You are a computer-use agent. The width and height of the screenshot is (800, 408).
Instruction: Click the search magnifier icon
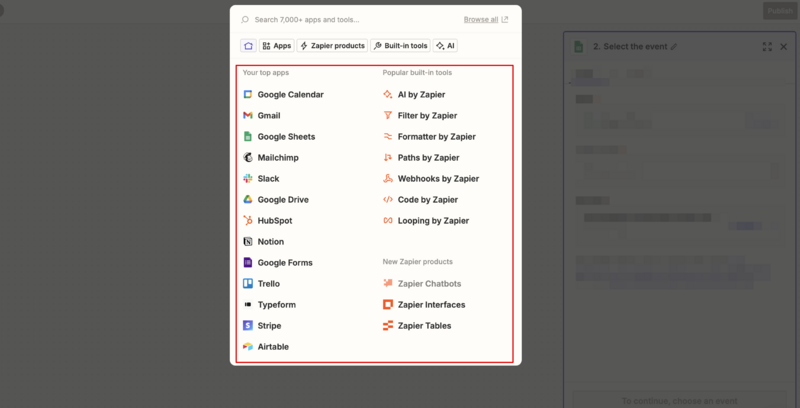coord(245,19)
